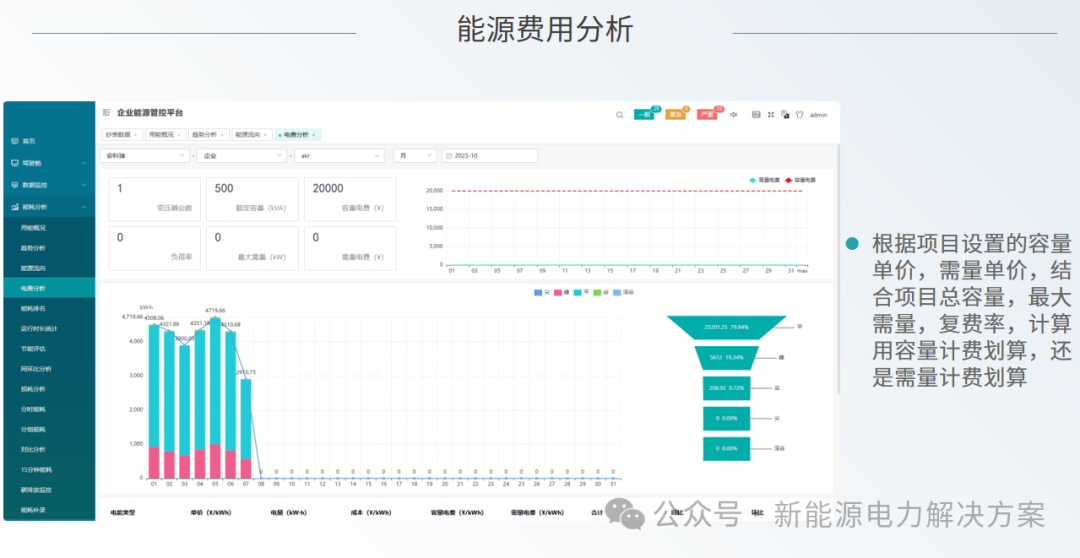
Task: Open the akr dropdown
Action: (x=340, y=156)
